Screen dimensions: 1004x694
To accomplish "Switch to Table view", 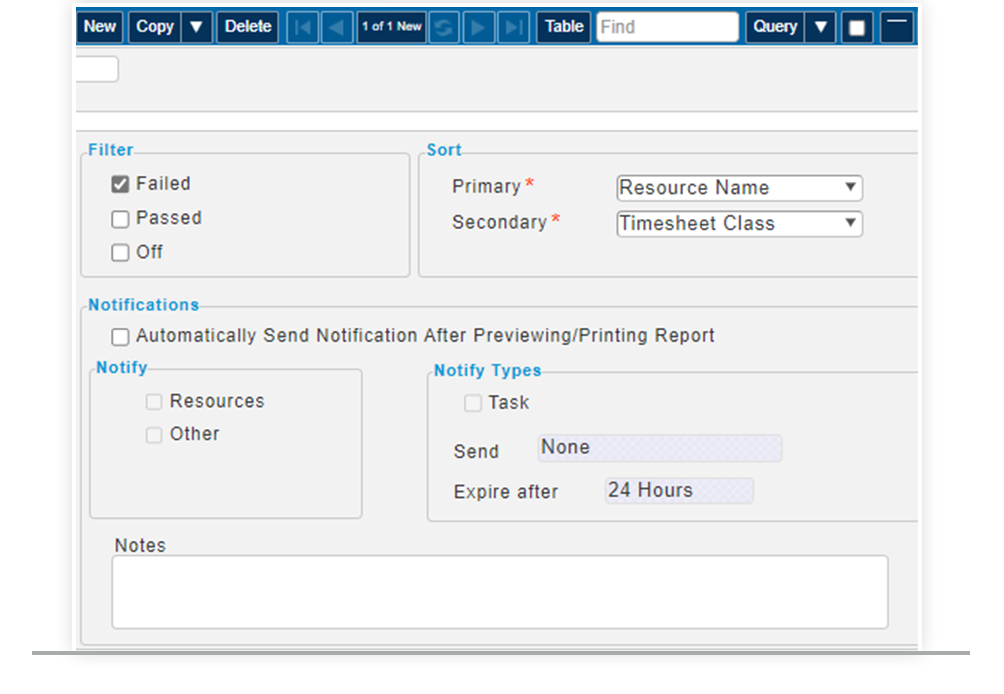I will (563, 27).
